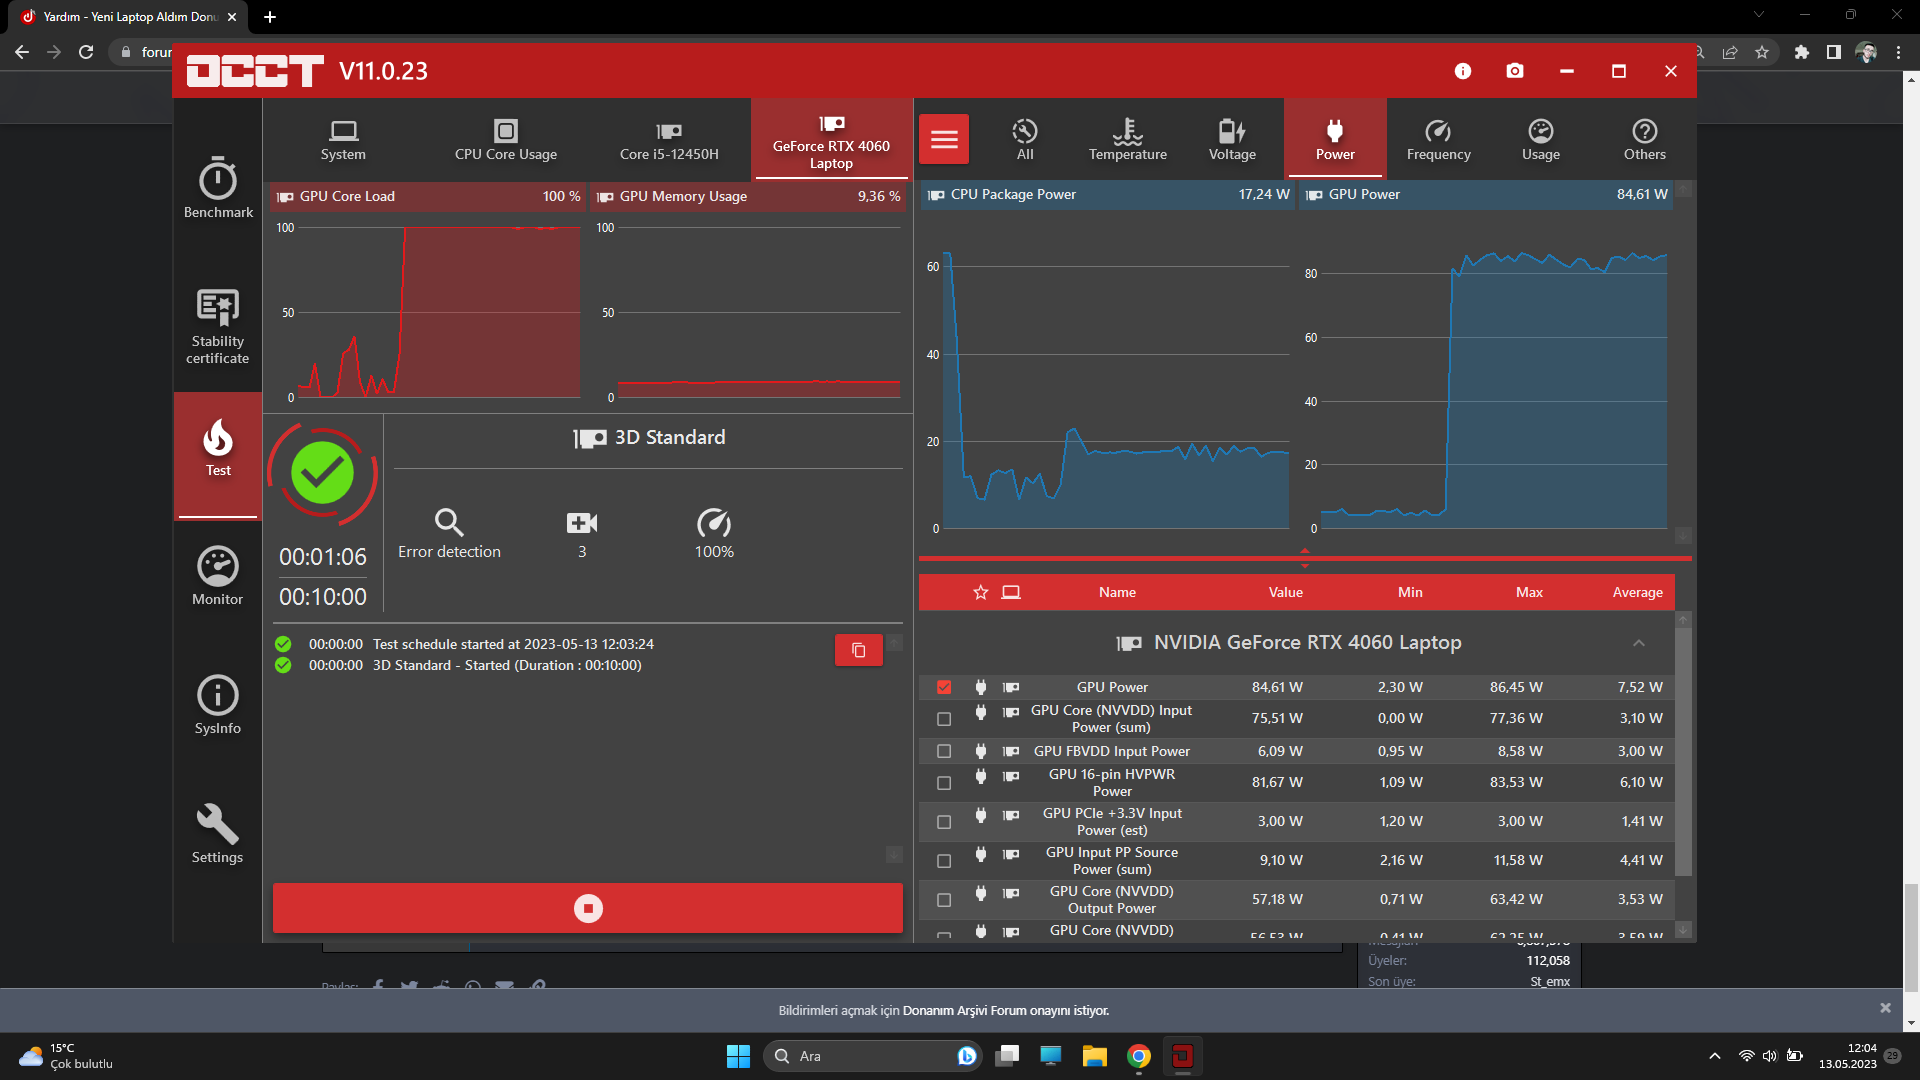Switch to CPU Core Usage tab
Image resolution: width=1920 pixels, height=1080 pixels.
pyautogui.click(x=506, y=140)
